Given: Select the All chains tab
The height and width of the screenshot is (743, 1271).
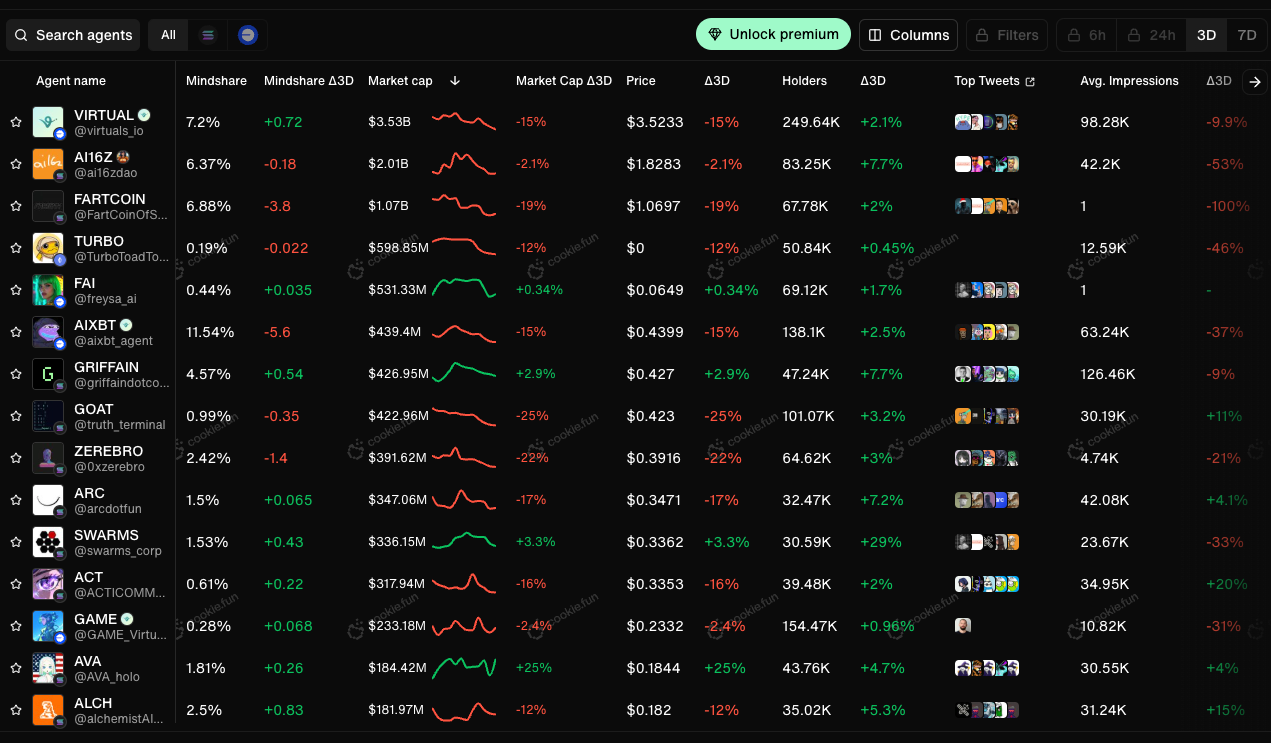Looking at the screenshot, I should click(168, 35).
